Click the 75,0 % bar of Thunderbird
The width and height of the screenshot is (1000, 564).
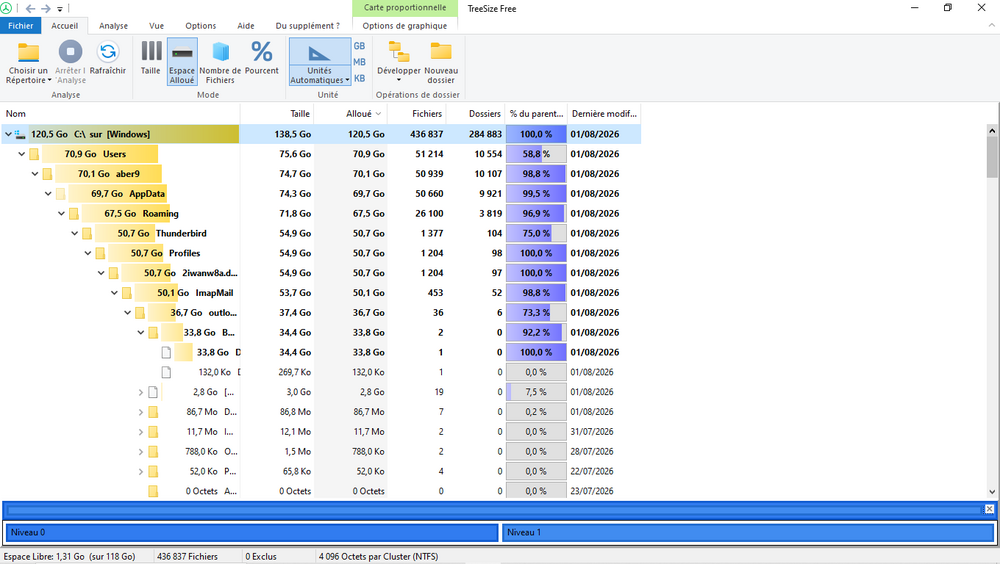click(x=536, y=233)
